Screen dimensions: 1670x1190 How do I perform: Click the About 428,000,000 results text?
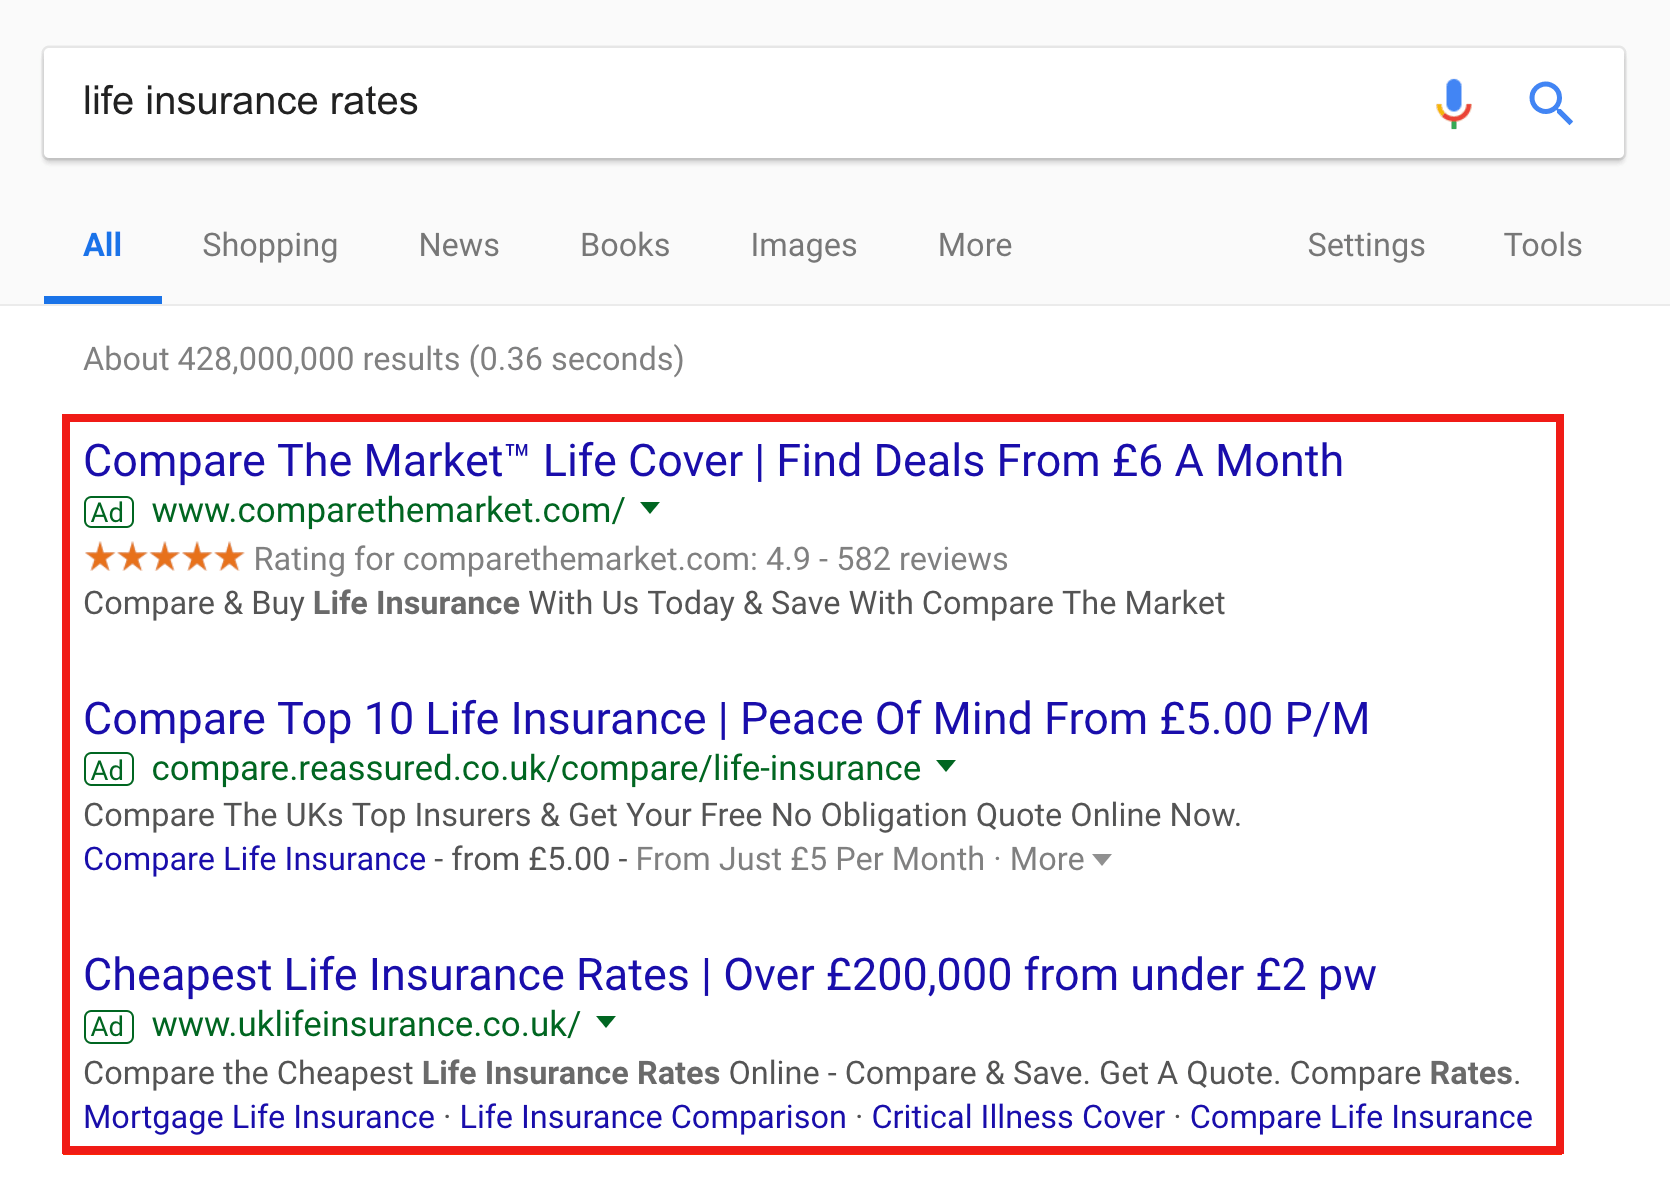click(384, 359)
